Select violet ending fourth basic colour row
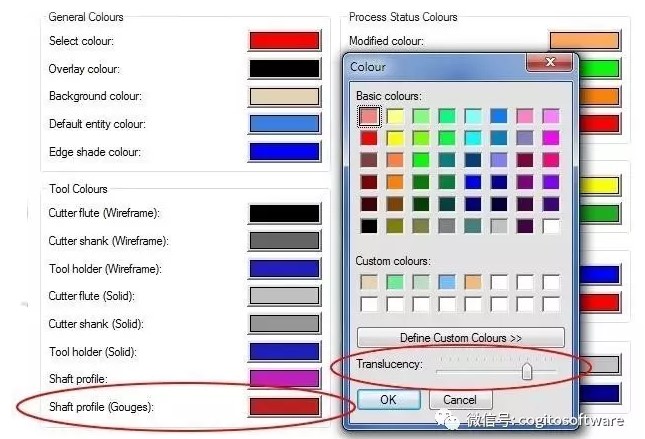Viewport: 645px width, 439px height. coord(551,182)
